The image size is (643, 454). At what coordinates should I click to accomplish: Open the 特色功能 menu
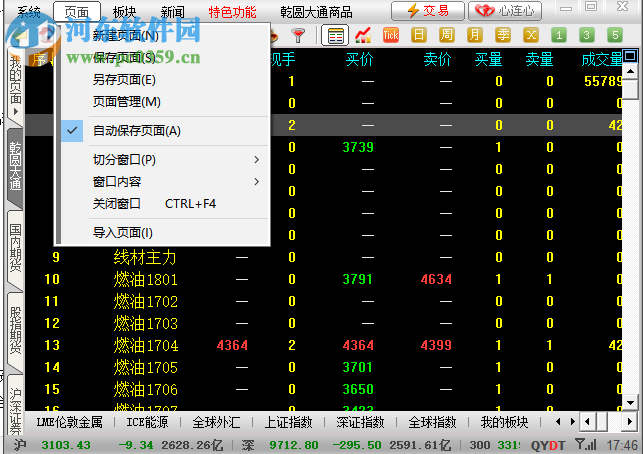(x=232, y=12)
